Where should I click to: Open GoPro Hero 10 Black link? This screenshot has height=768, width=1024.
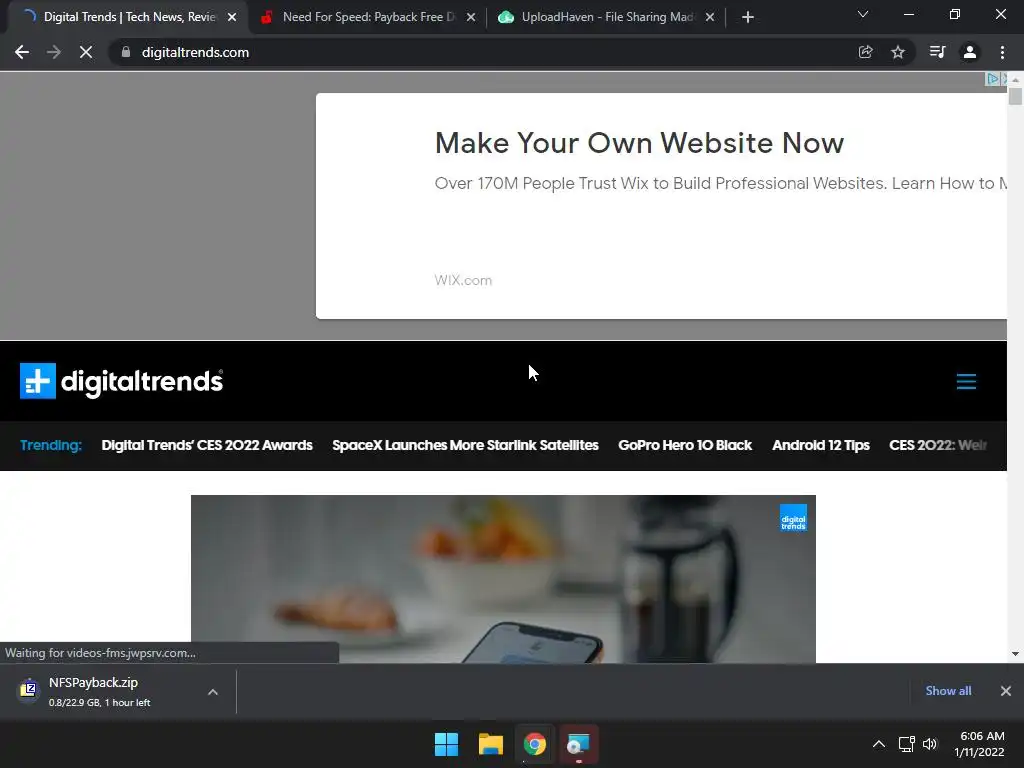pos(685,445)
